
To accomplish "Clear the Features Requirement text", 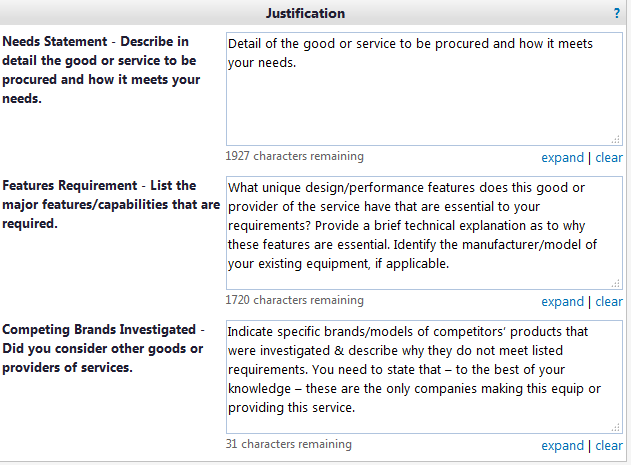I will [x=609, y=302].
